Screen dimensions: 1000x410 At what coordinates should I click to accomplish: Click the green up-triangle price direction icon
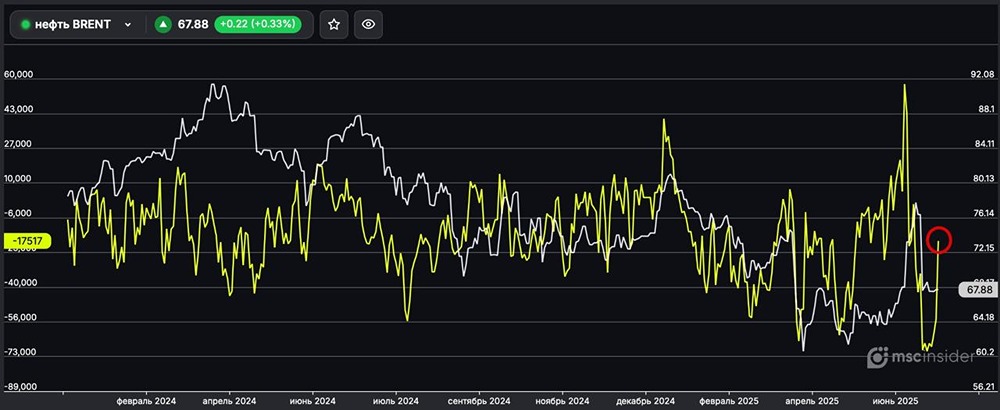point(164,24)
